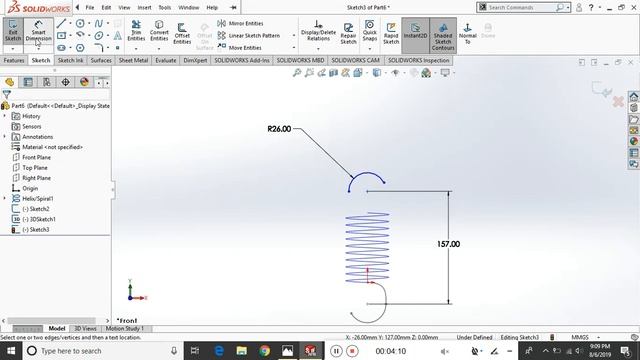Open Exit Sketch dropdown arrow

13,49
